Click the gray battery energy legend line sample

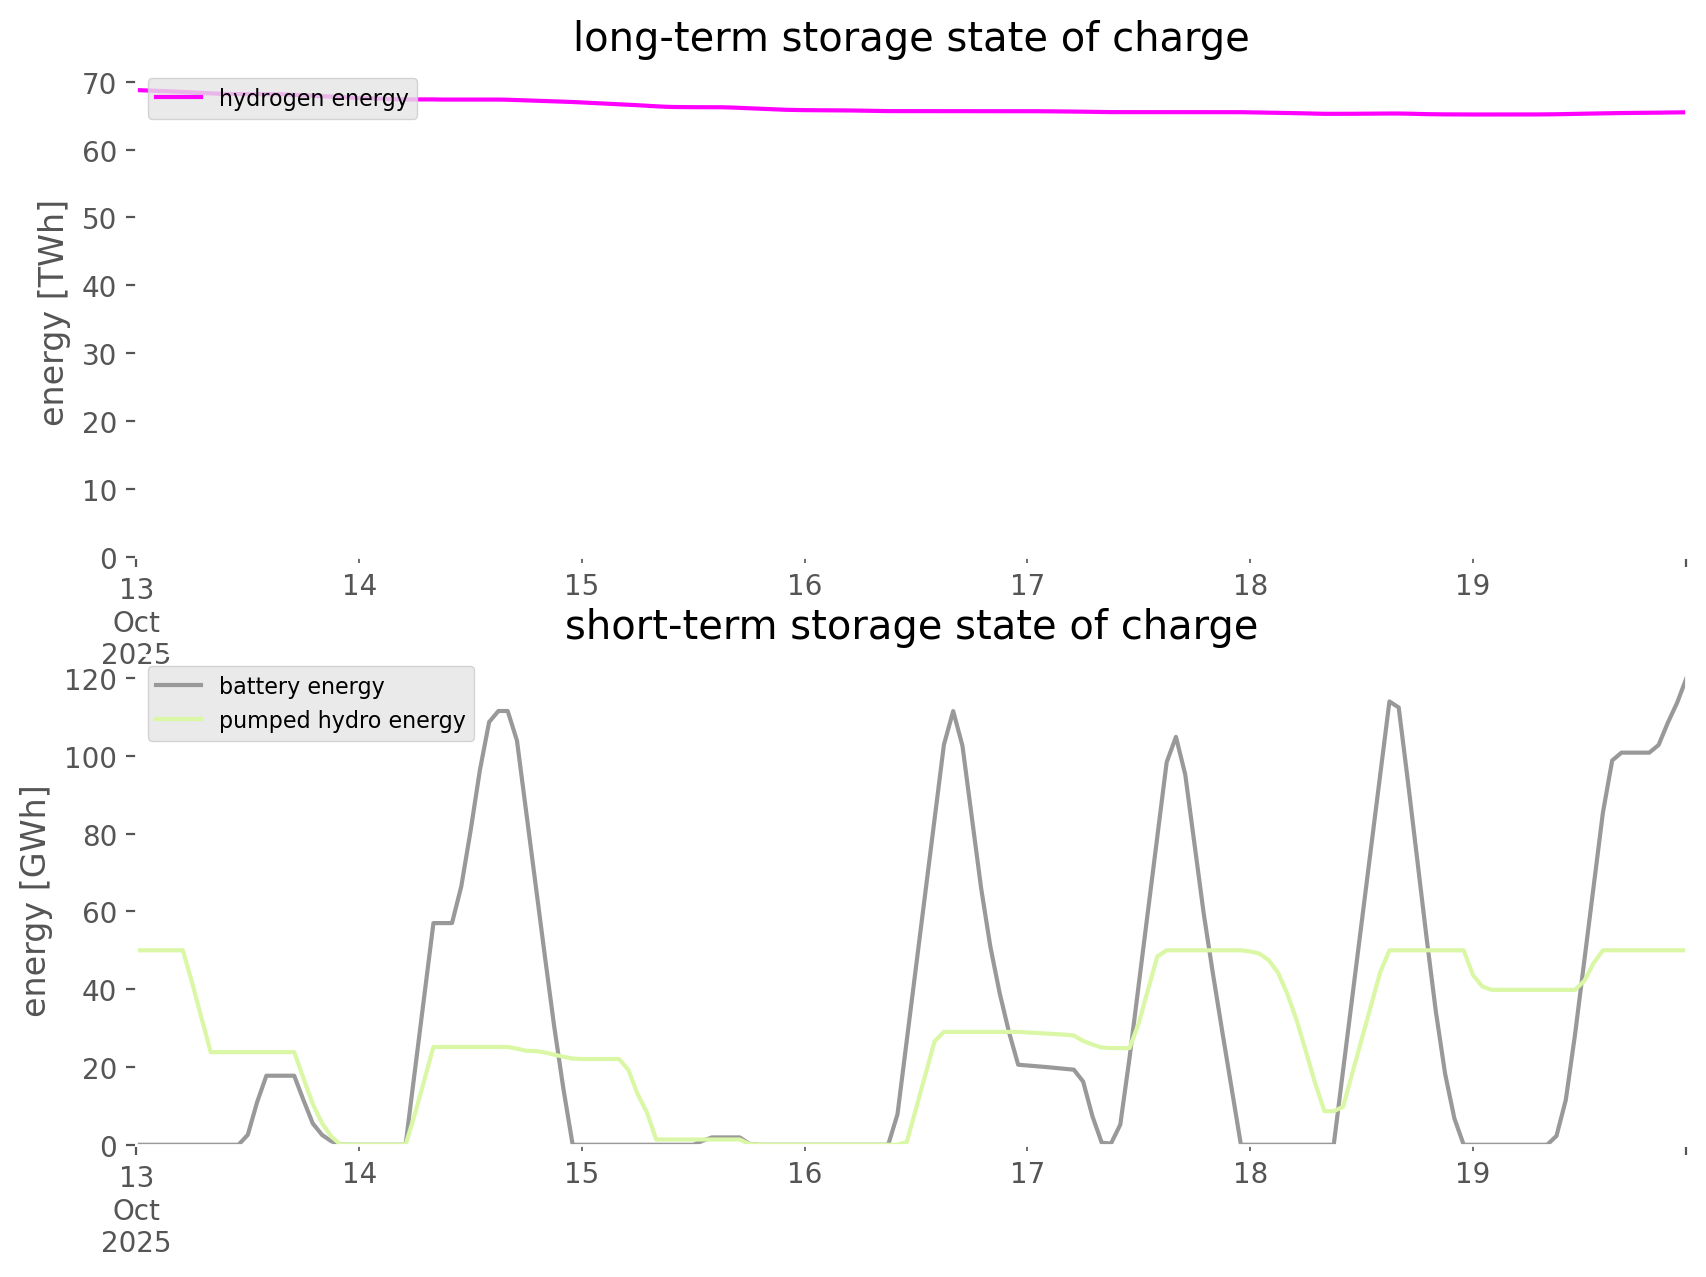pyautogui.click(x=178, y=686)
